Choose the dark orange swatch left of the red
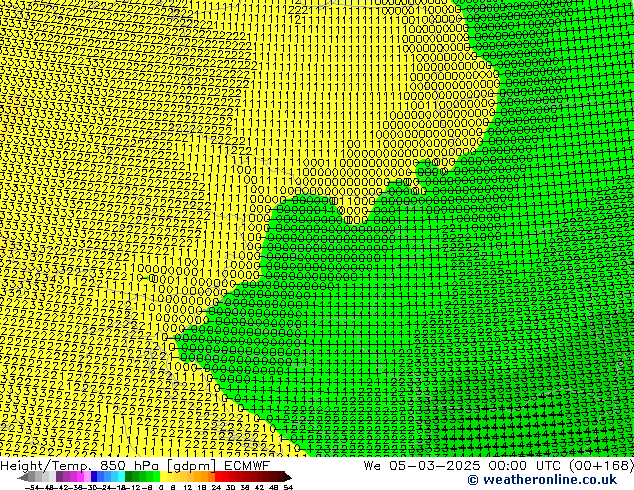The width and height of the screenshot is (634, 490). (x=211, y=476)
